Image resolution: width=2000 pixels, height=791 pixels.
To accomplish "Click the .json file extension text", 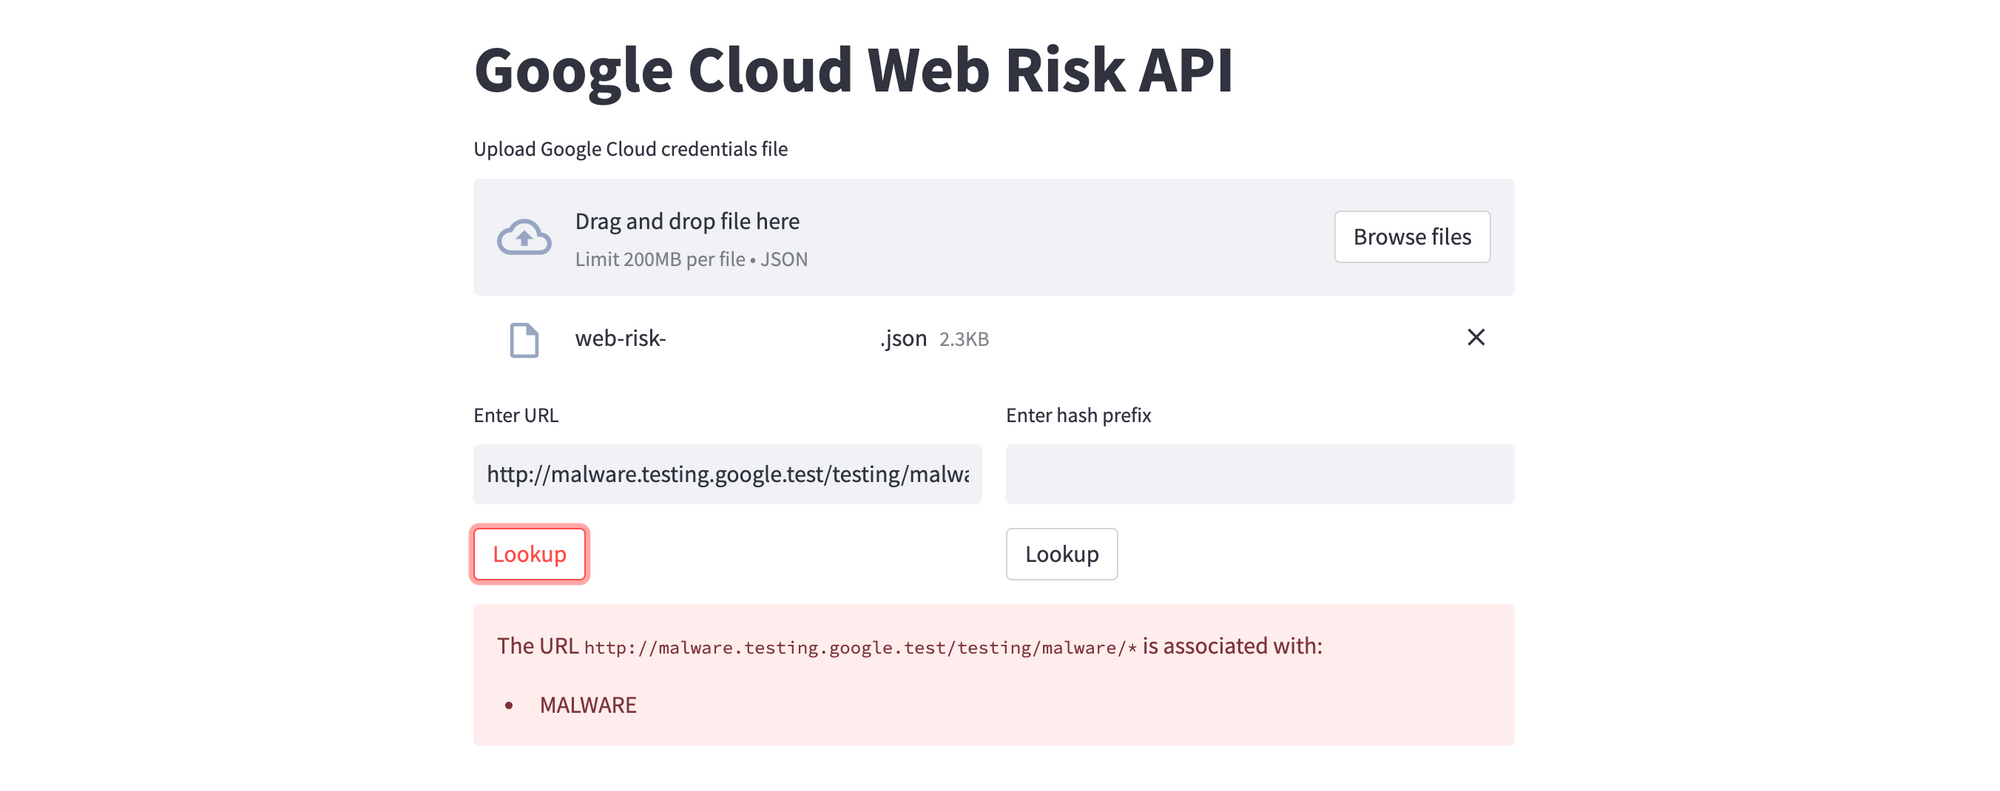I will (x=904, y=339).
